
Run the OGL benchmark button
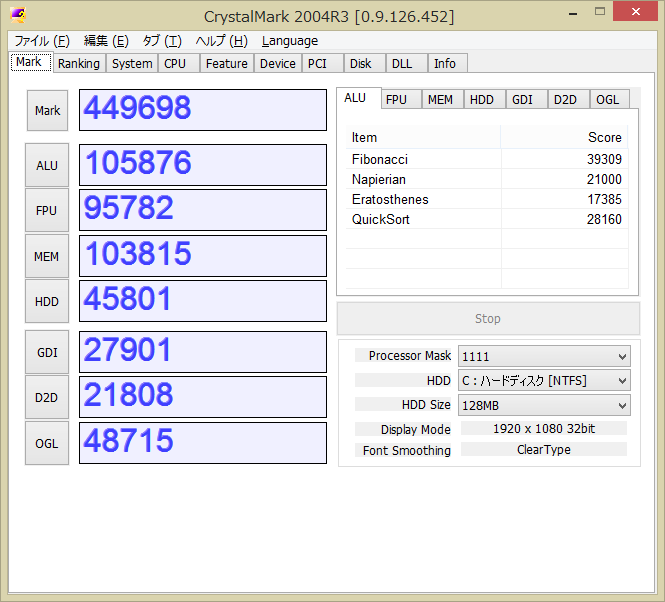coord(47,443)
